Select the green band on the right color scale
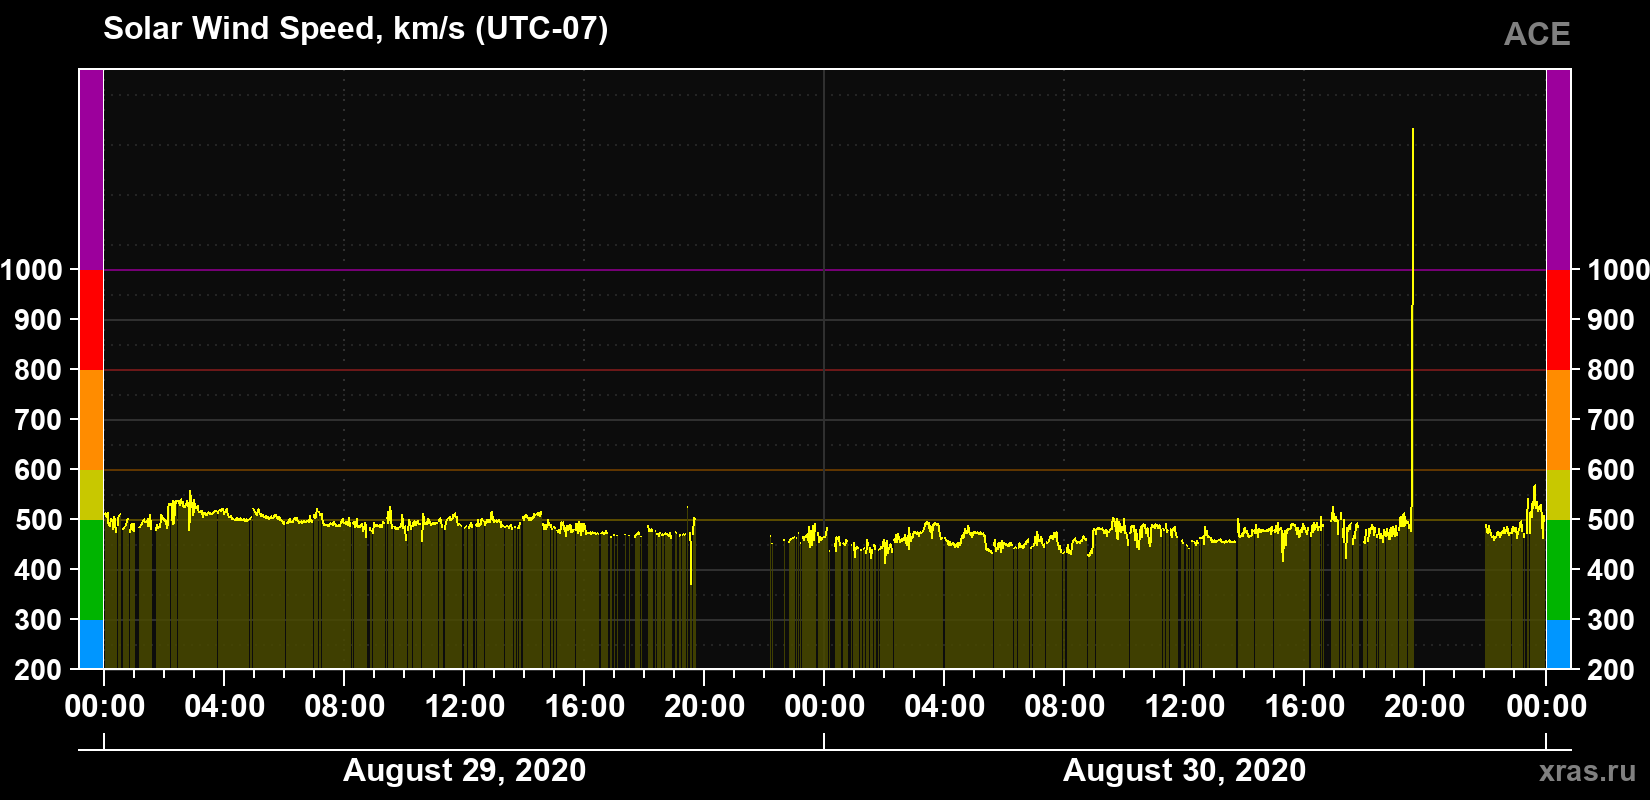The height and width of the screenshot is (800, 1650). 1558,570
